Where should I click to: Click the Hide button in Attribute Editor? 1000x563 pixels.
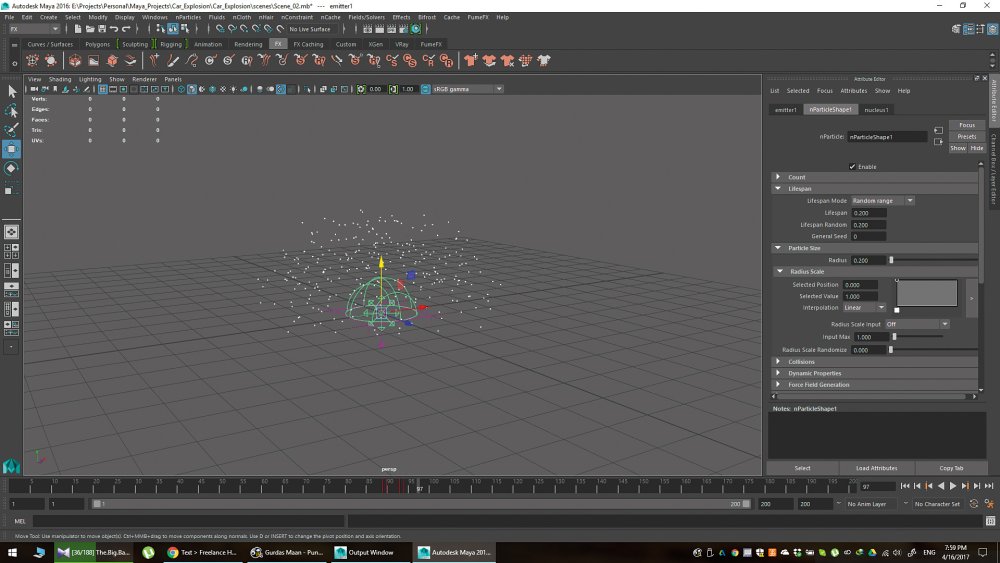point(977,148)
